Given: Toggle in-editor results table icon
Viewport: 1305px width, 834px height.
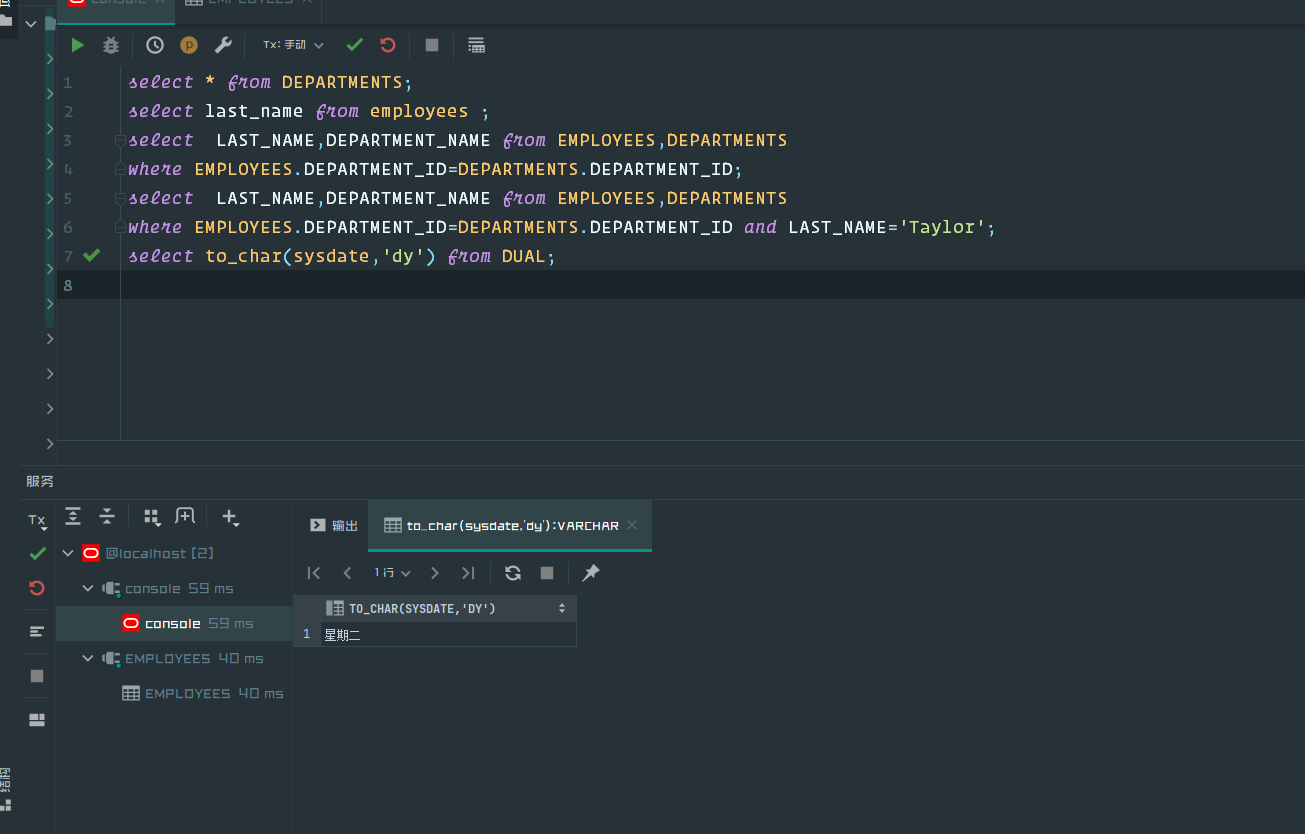Looking at the screenshot, I should pyautogui.click(x=476, y=45).
